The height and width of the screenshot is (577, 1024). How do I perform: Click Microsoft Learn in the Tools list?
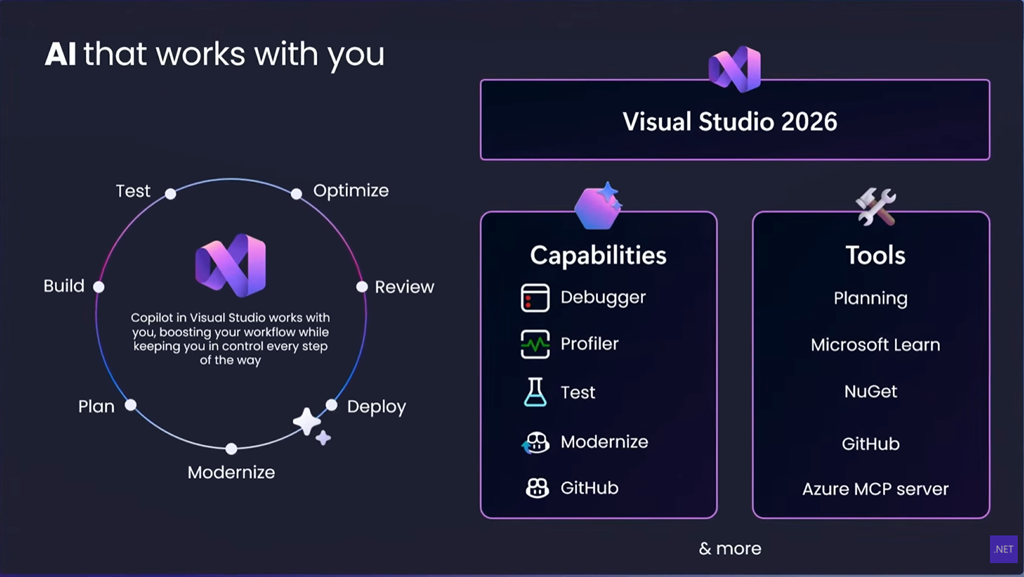(875, 345)
